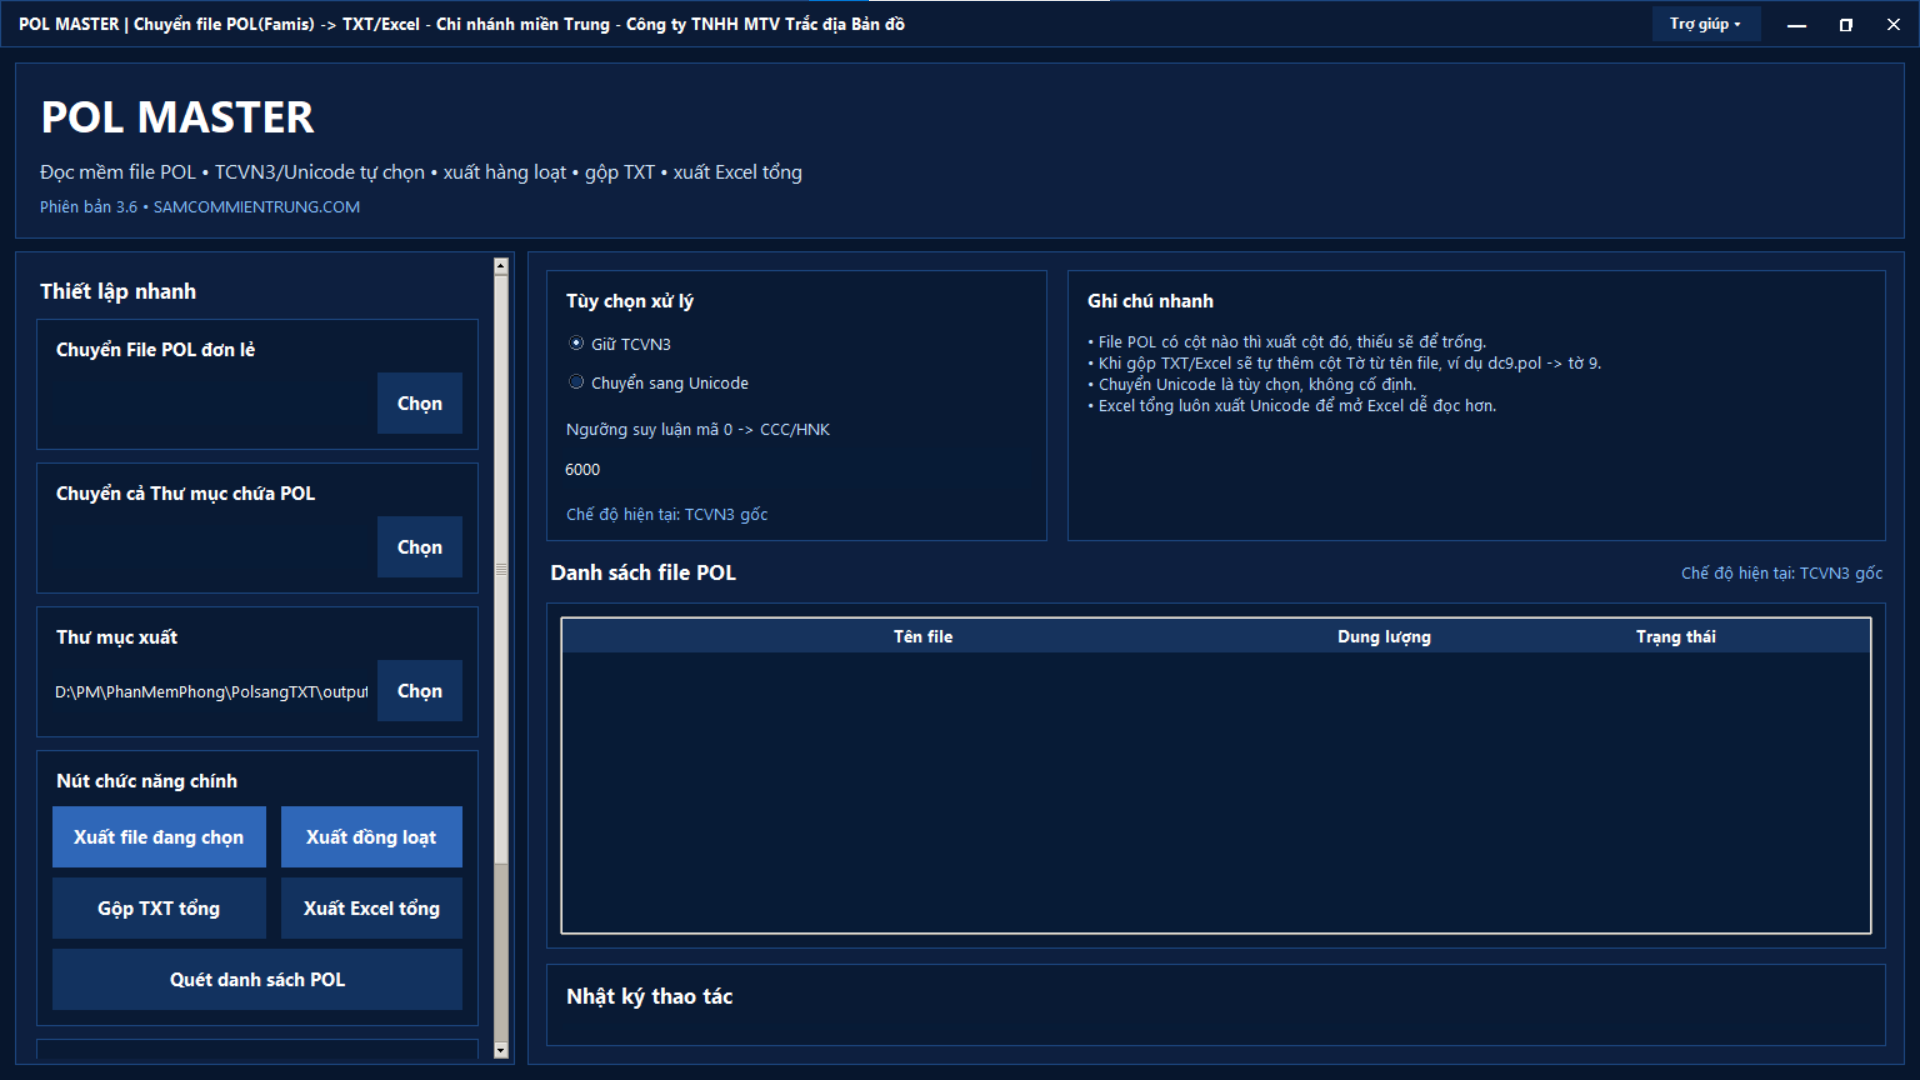Sort by the Tên file column header
The width and height of the screenshot is (1920, 1080).
(923, 637)
